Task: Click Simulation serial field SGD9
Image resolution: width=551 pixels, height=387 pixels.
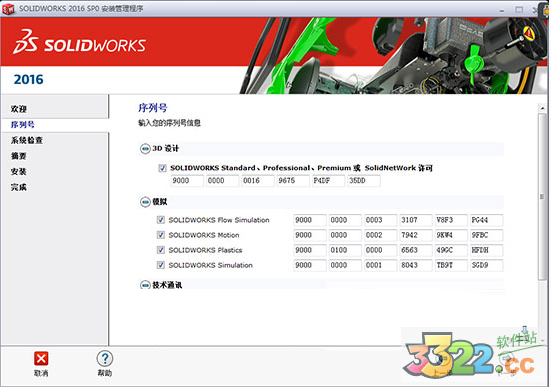Action: (487, 265)
